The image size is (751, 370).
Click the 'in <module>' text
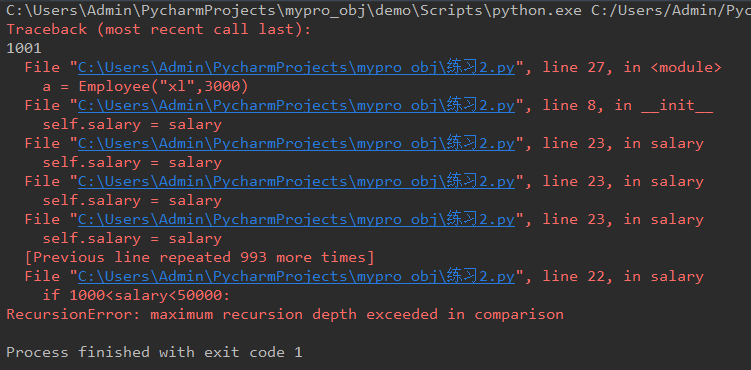(x=672, y=67)
